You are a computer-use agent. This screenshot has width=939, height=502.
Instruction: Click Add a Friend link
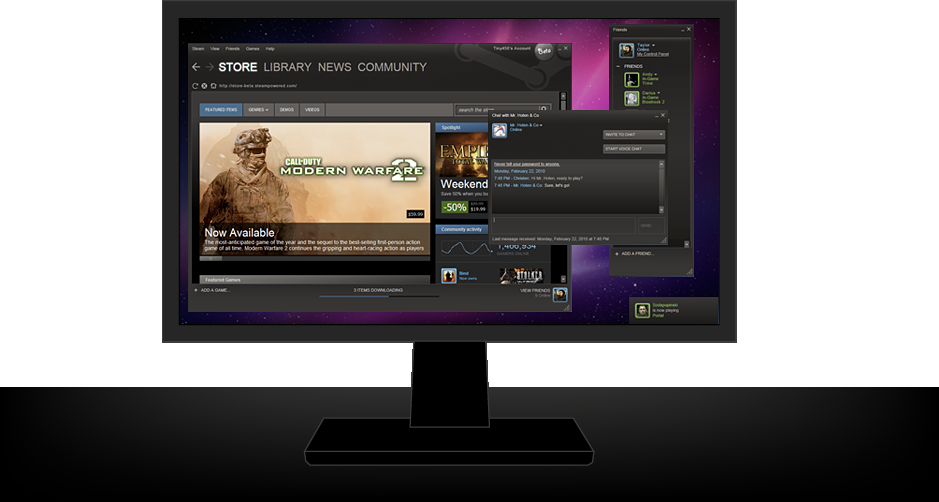pyautogui.click(x=638, y=254)
